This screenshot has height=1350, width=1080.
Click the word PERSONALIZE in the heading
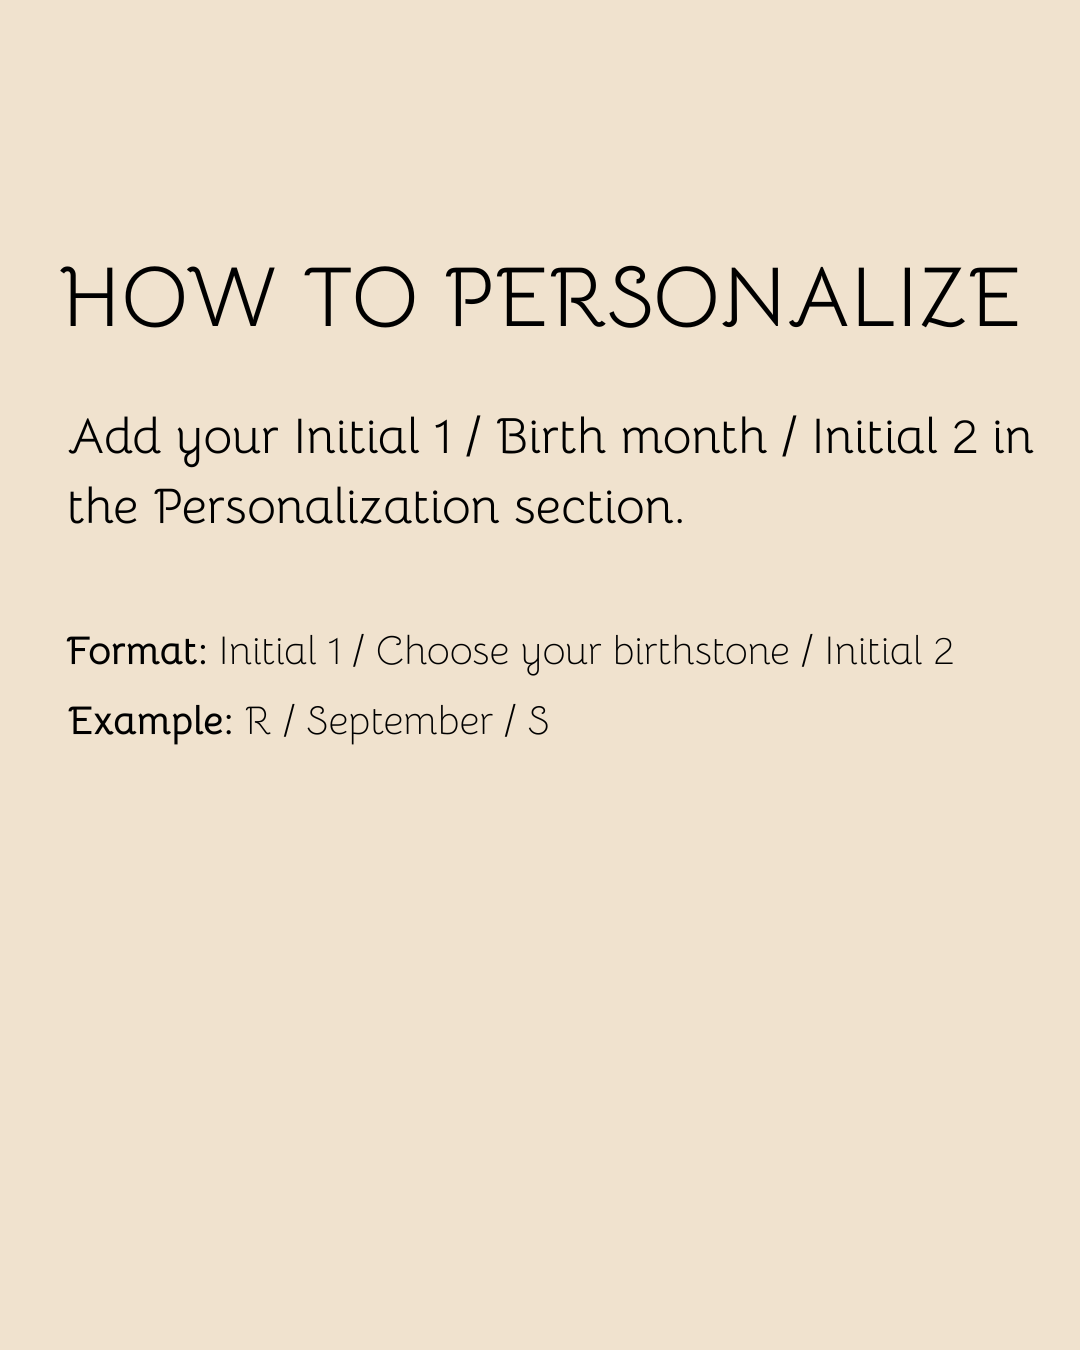click(x=734, y=298)
